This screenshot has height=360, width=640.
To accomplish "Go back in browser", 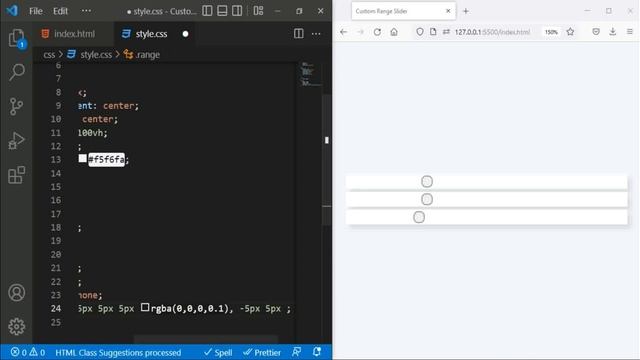I will 343,32.
